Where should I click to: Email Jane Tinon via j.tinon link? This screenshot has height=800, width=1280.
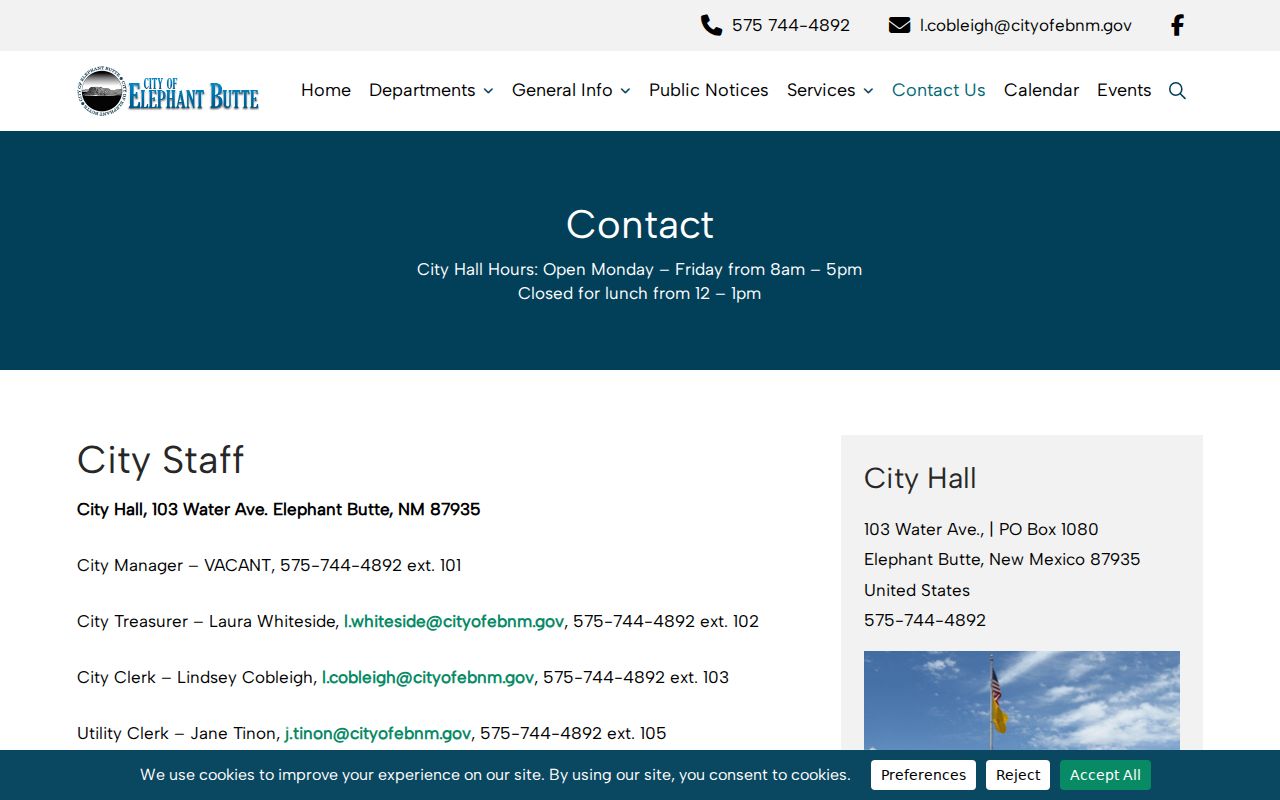378,733
